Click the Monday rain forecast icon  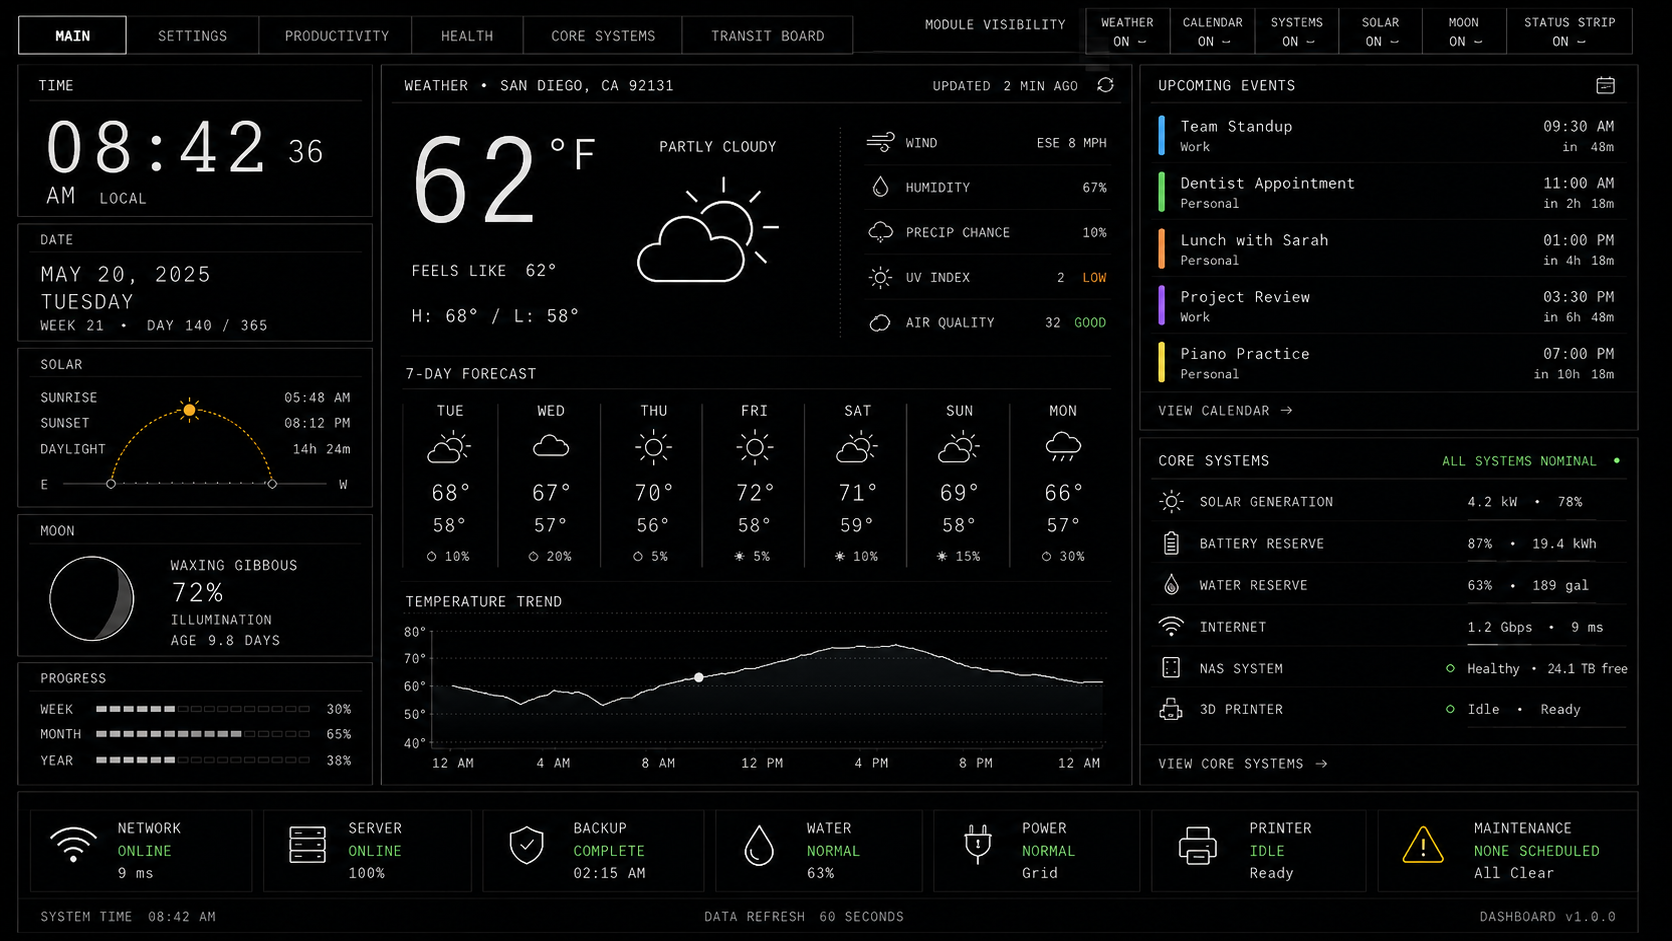point(1063,446)
